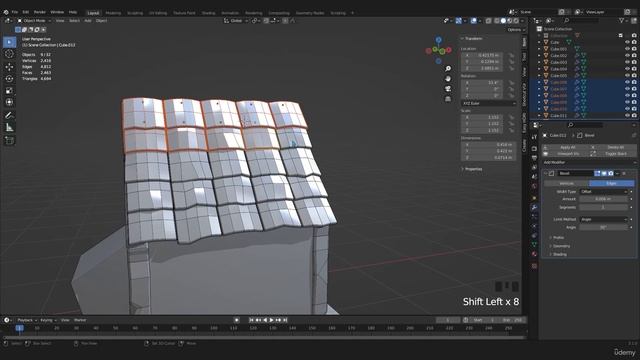Open the Global transform orientation dropdown
Screen dimensions: 640x360
(x=236, y=20)
